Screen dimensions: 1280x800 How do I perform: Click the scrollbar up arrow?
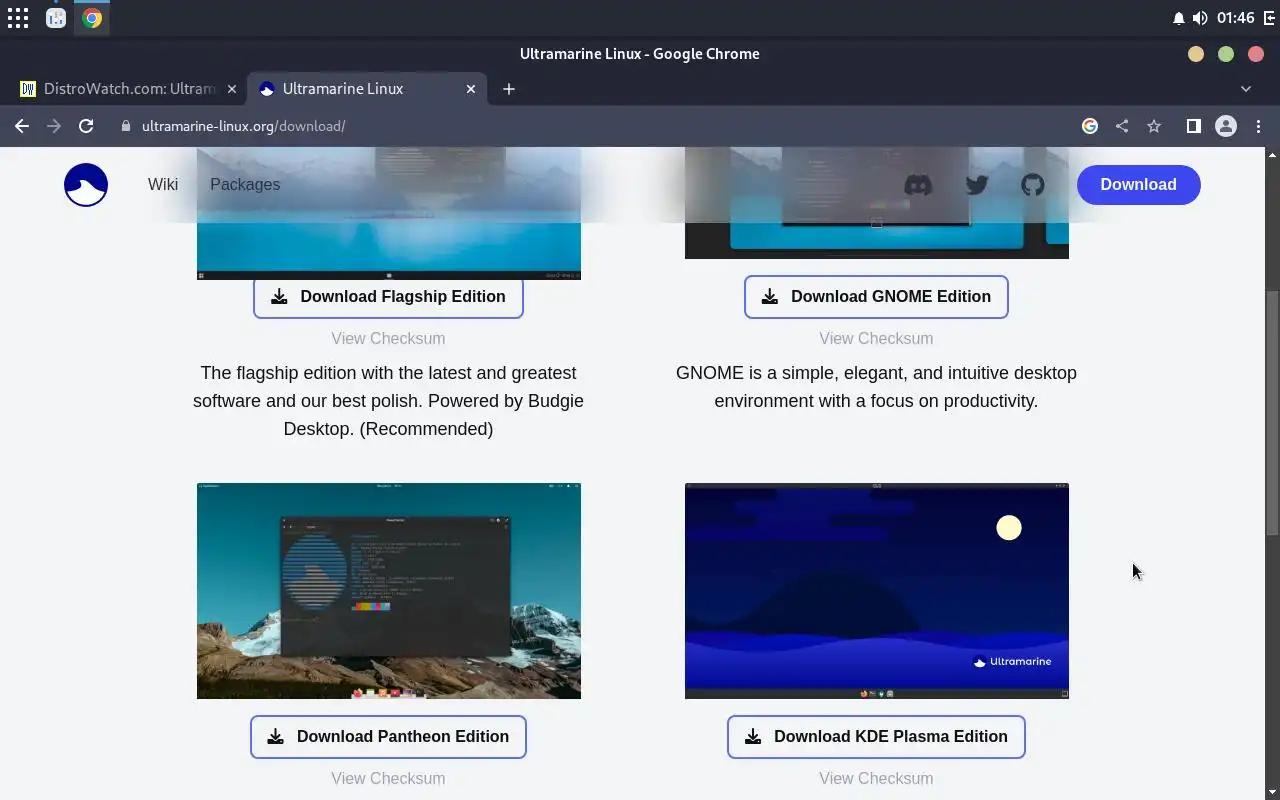click(x=1272, y=154)
